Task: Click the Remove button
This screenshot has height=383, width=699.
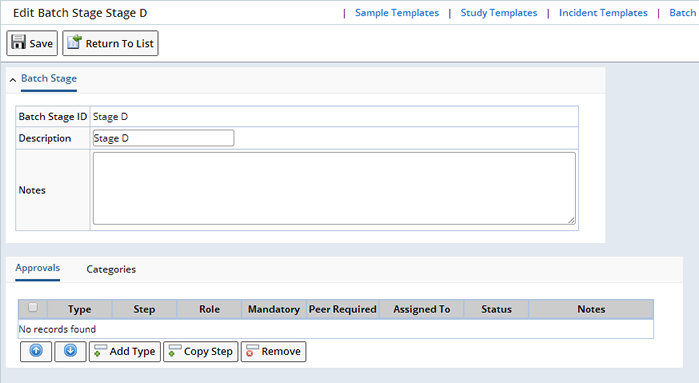Action: (274, 351)
